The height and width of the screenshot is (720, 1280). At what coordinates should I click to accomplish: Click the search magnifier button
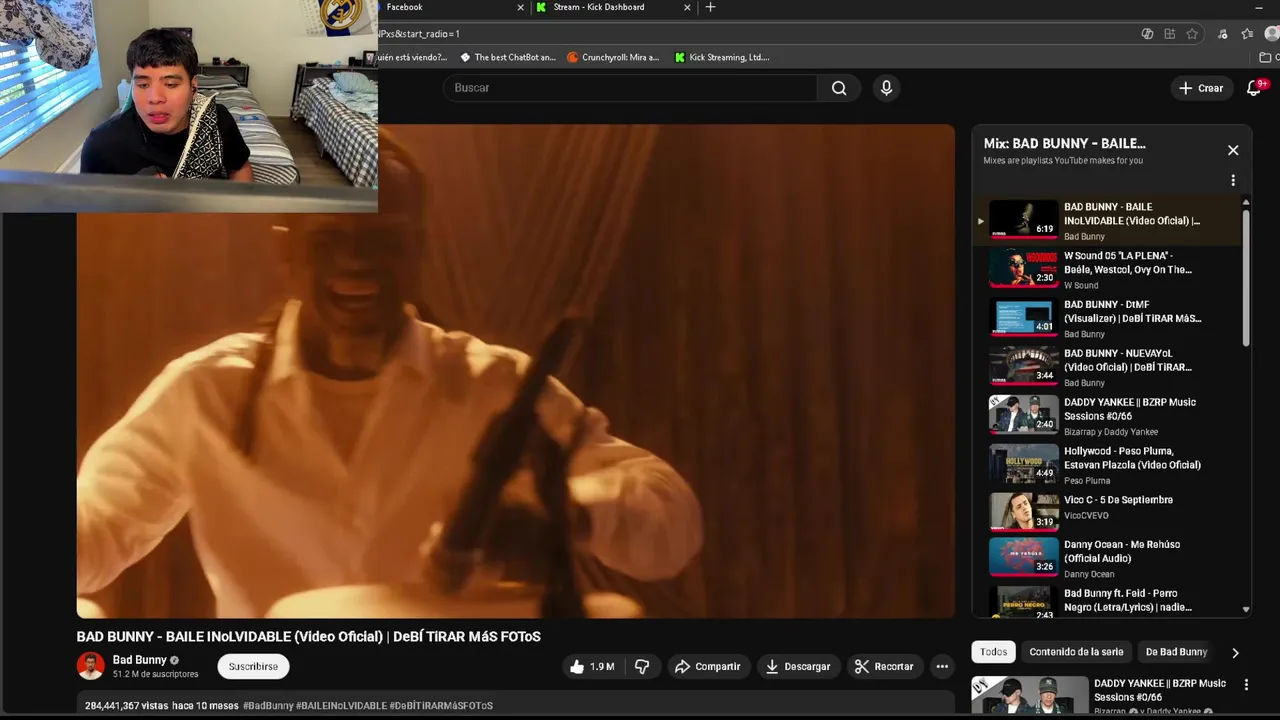[839, 88]
